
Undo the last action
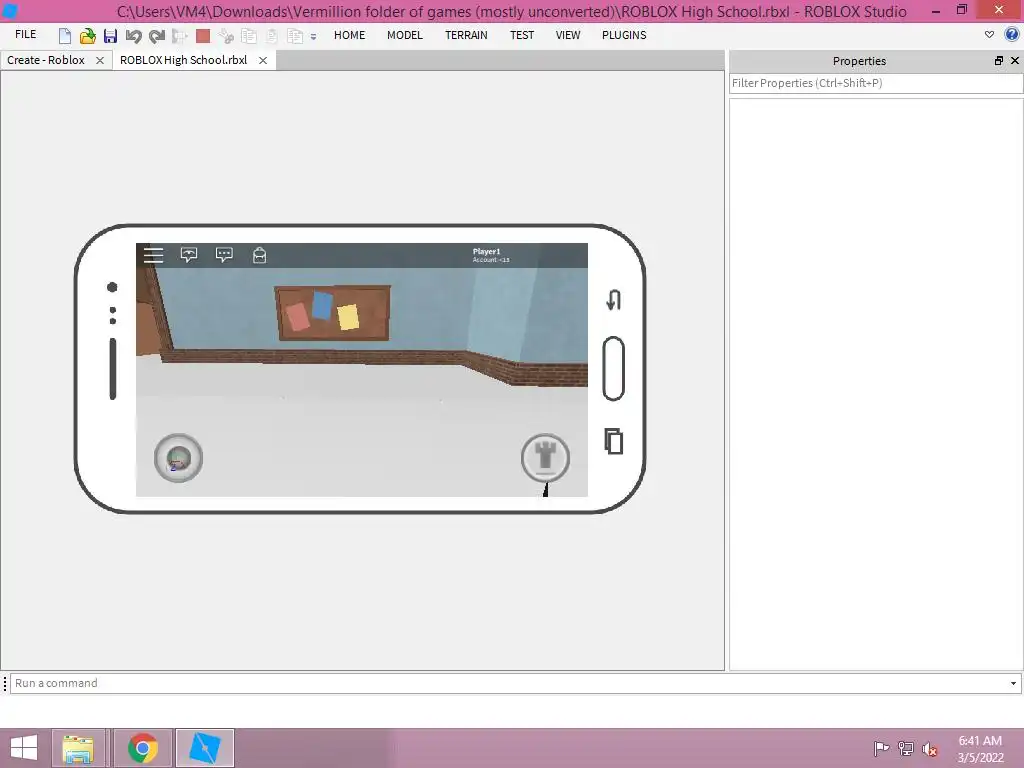pyautogui.click(x=133, y=36)
